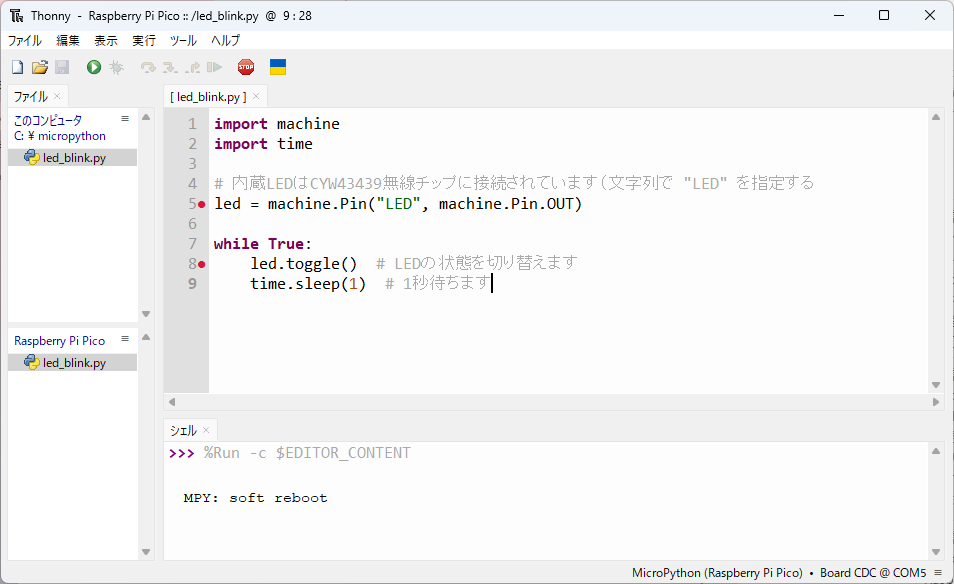Open the ファイル menu
The image size is (954, 584).
pyautogui.click(x=25, y=41)
